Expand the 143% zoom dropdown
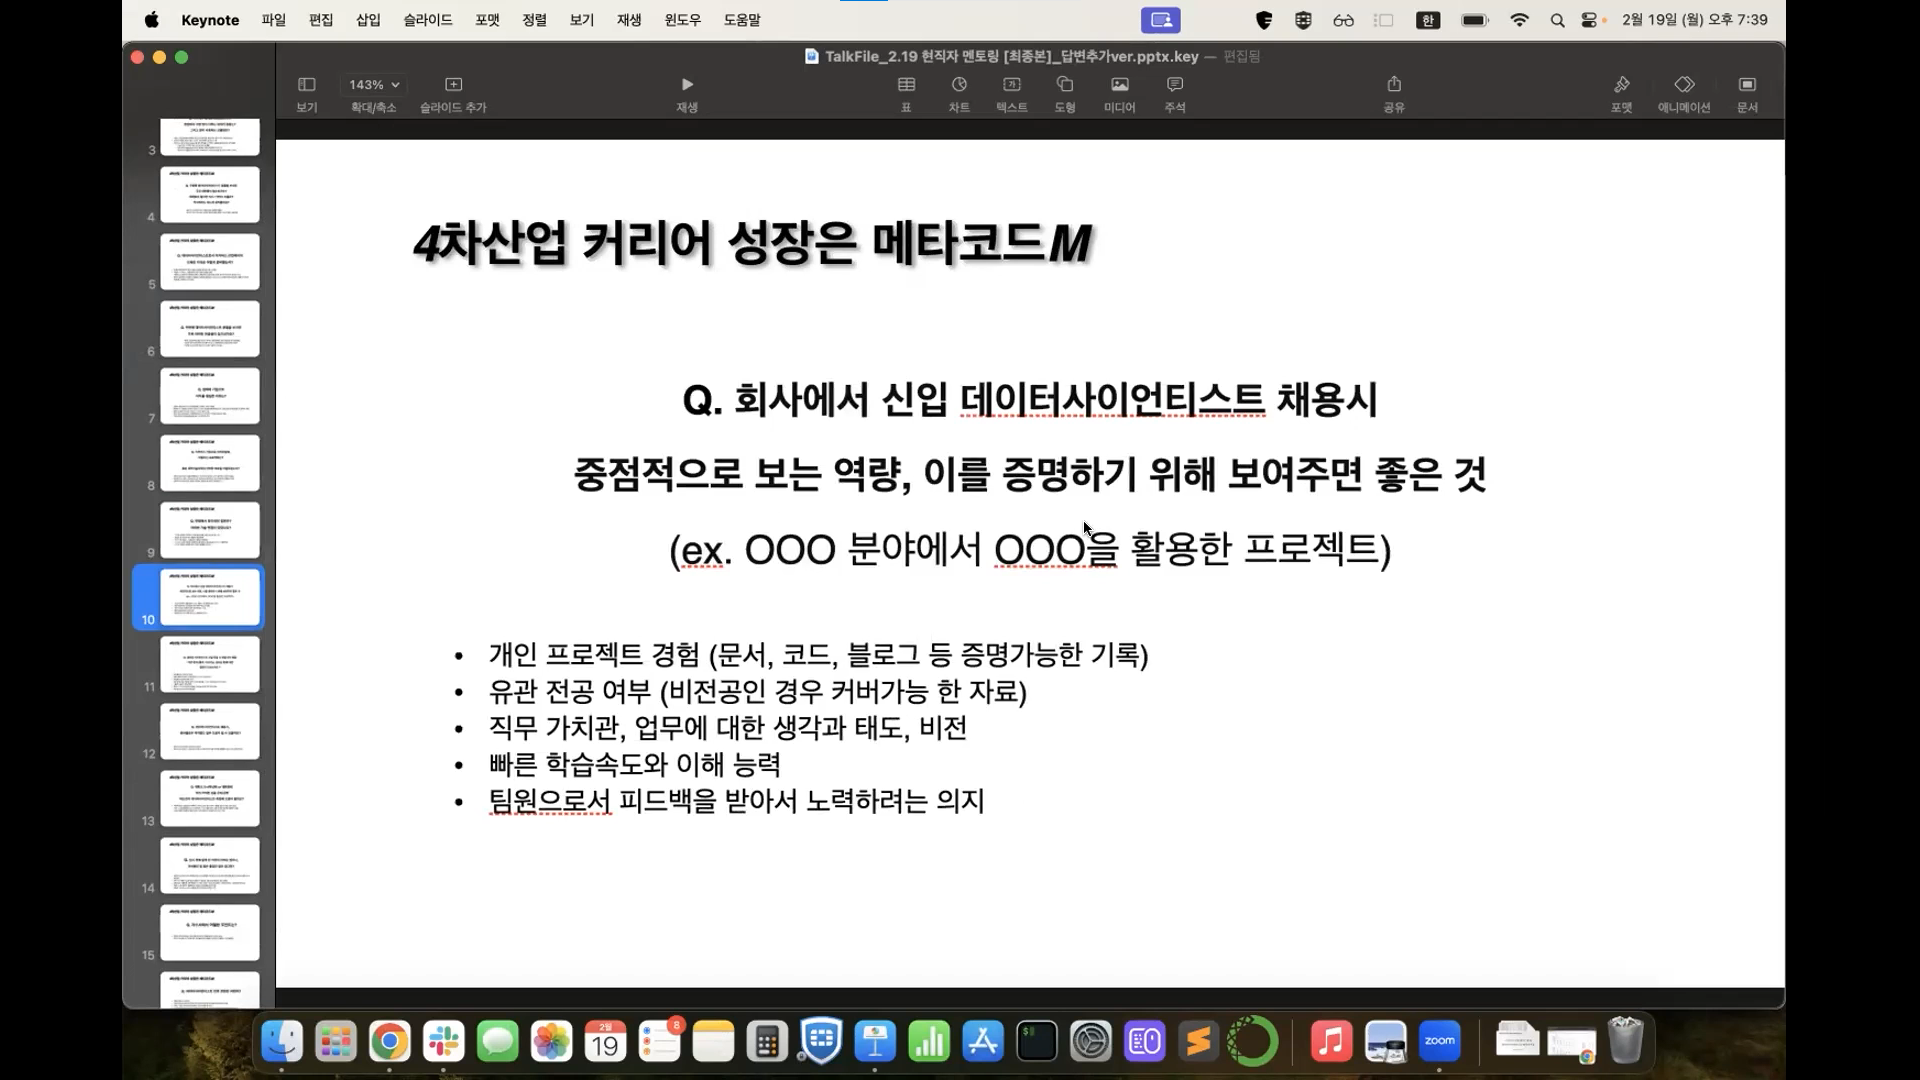 pyautogui.click(x=374, y=85)
